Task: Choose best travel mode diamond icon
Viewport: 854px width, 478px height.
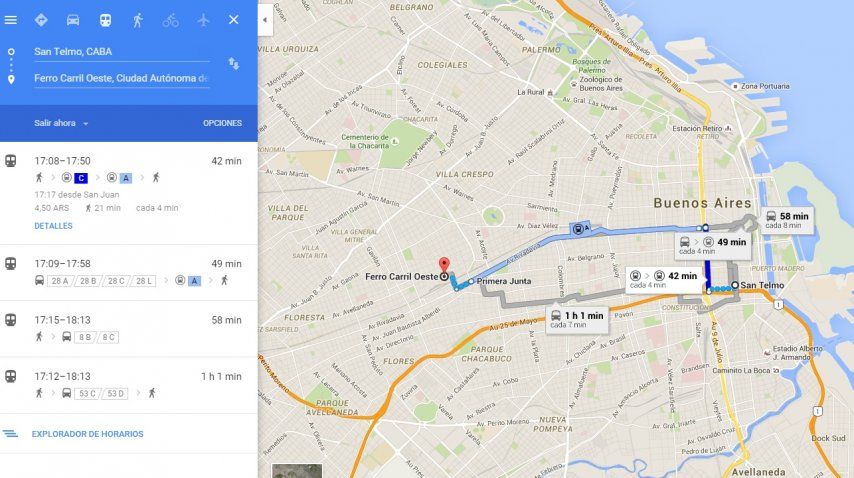Action: coord(41,20)
